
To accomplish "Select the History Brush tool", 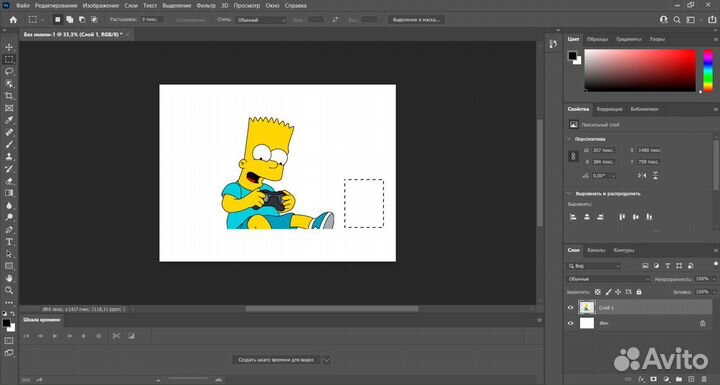I will click(9, 169).
